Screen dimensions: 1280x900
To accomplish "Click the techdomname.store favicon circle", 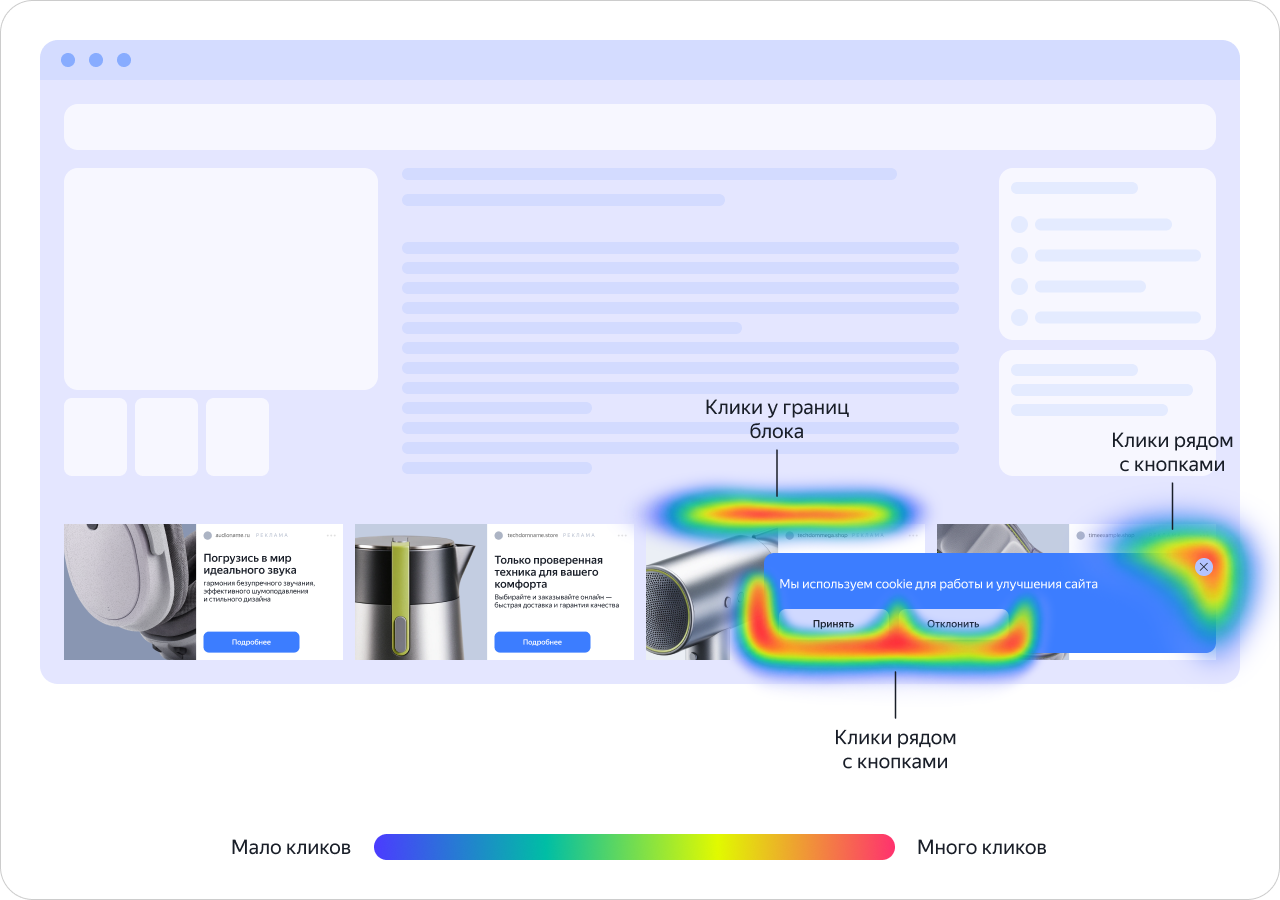I will [x=499, y=535].
